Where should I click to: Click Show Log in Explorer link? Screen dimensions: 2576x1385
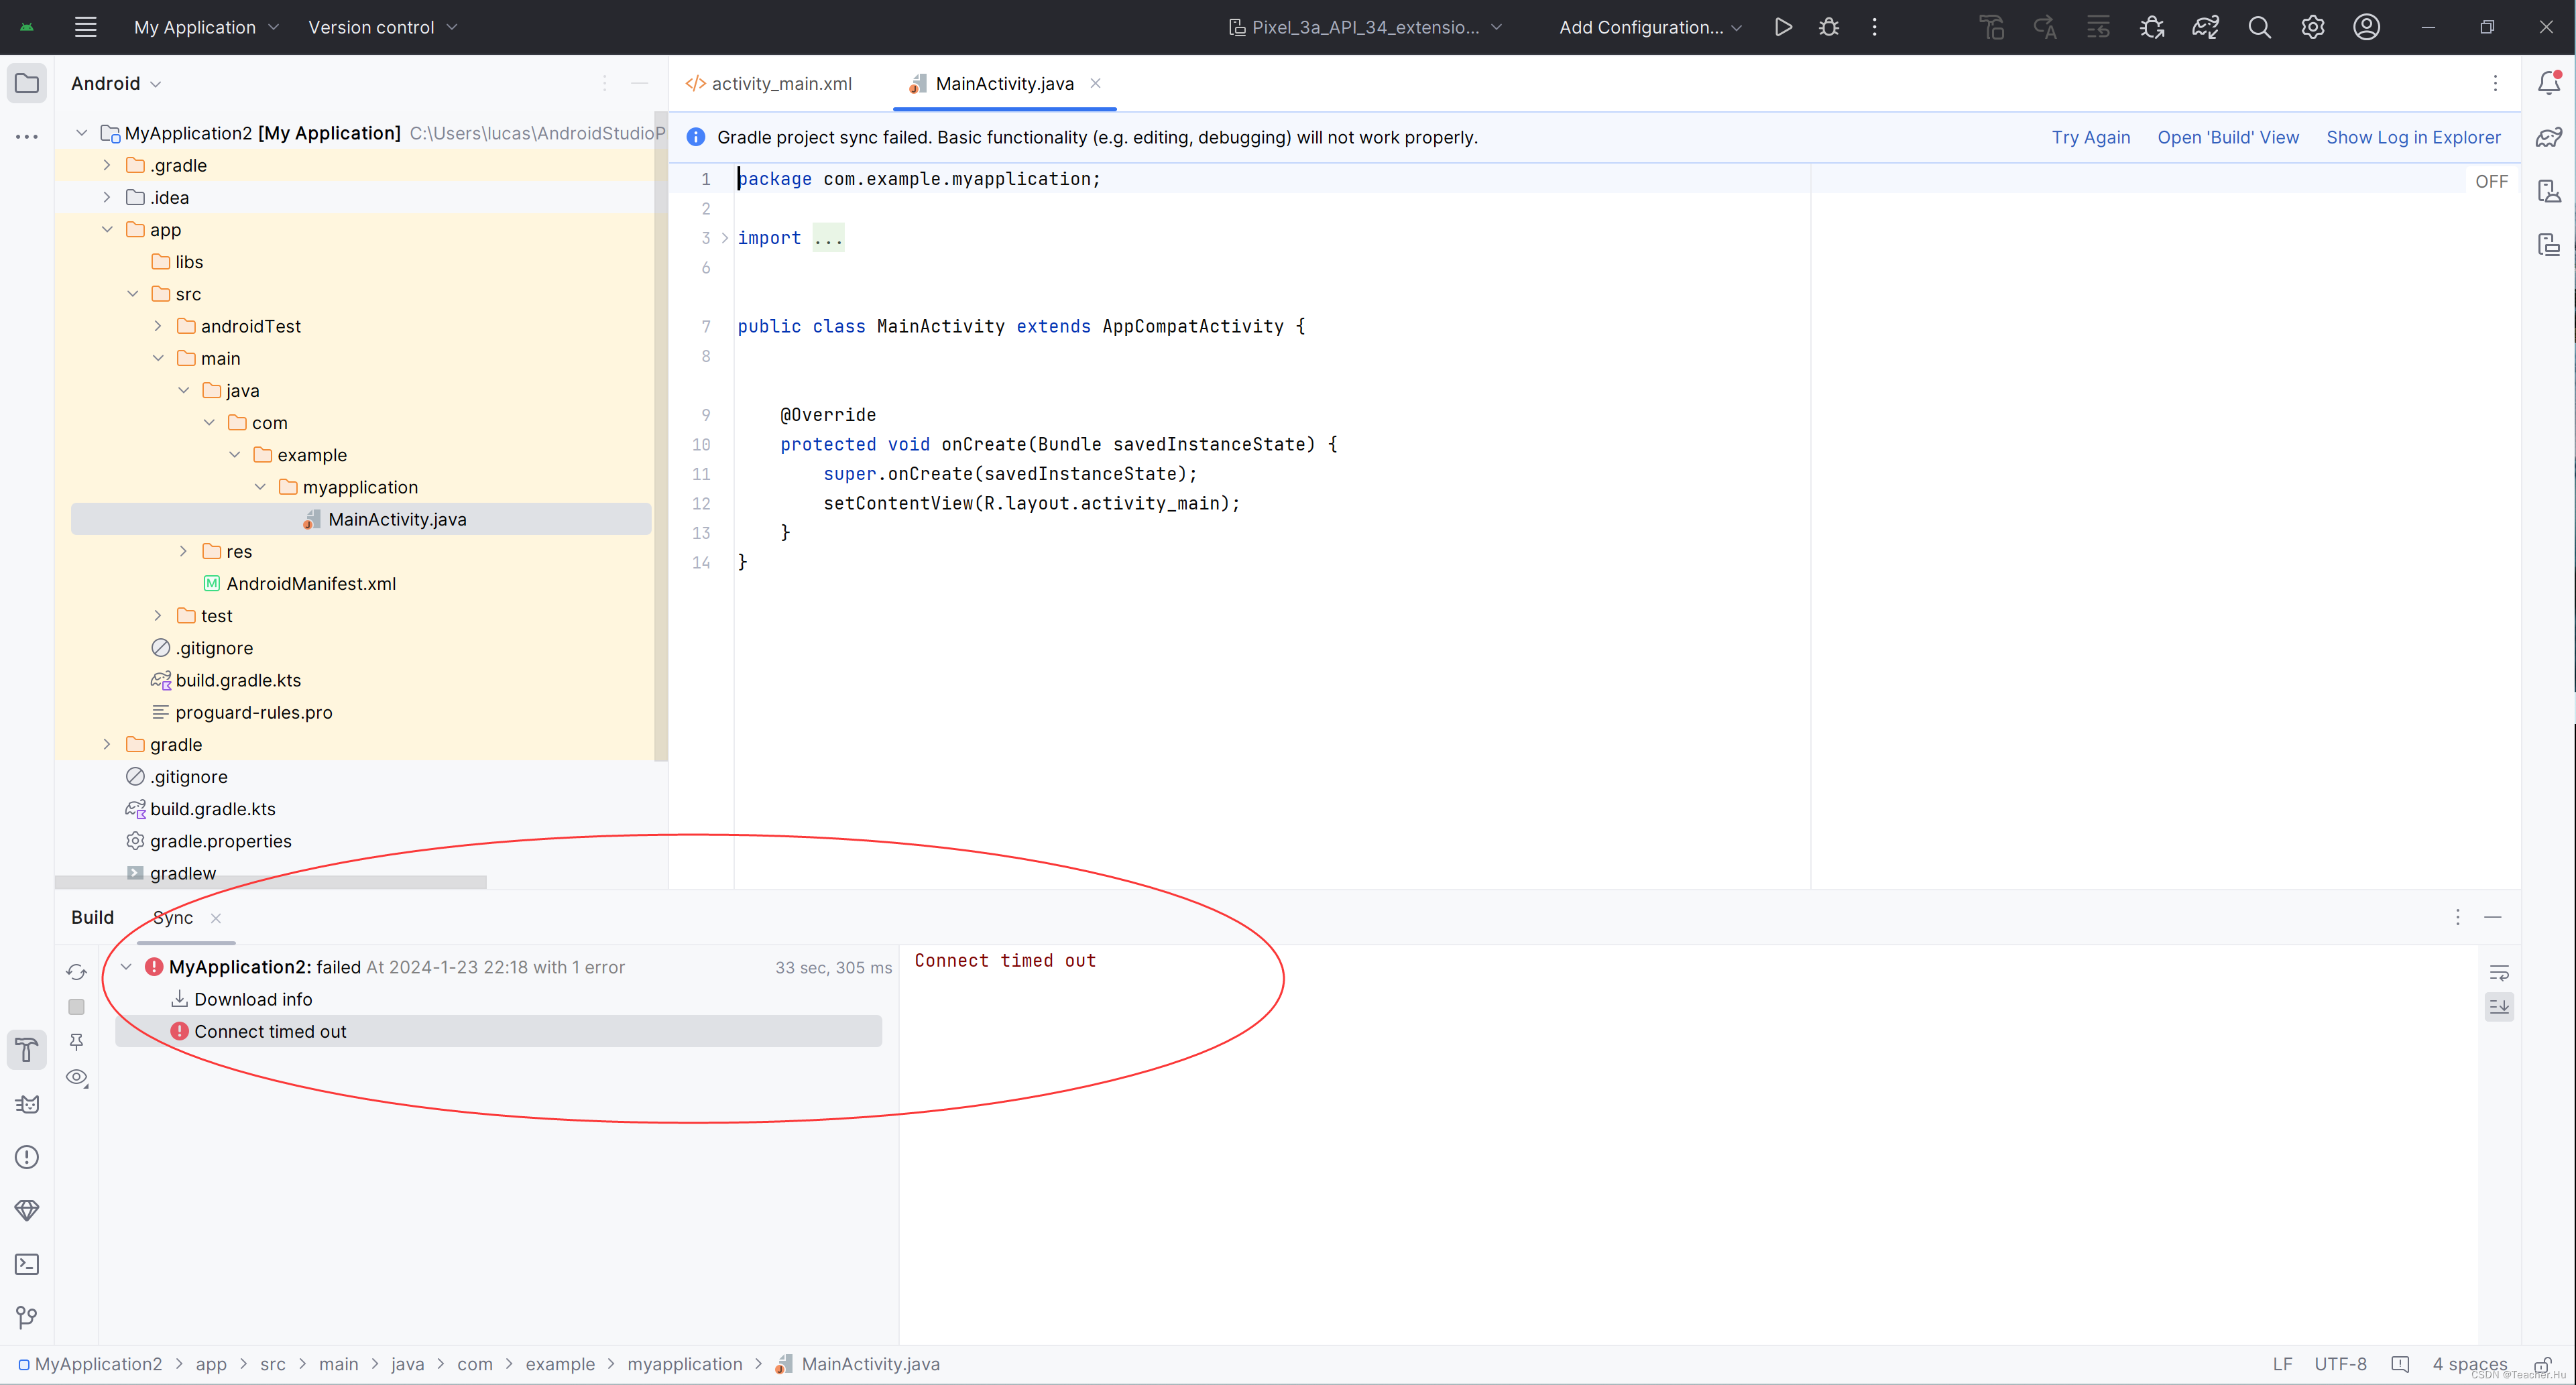2412,137
